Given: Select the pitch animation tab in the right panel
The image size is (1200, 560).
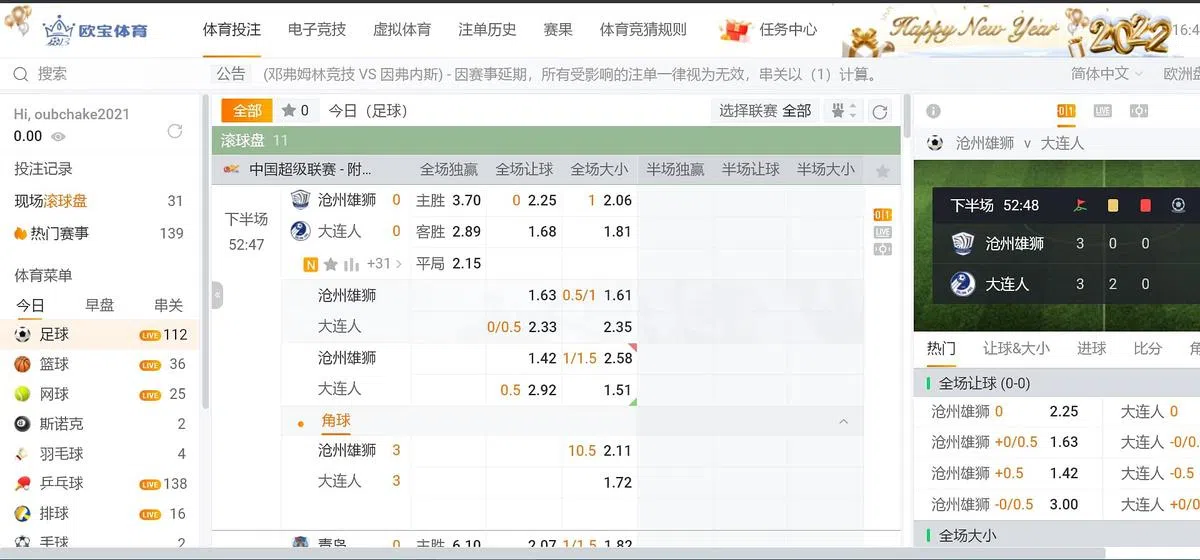Looking at the screenshot, I should [1138, 111].
